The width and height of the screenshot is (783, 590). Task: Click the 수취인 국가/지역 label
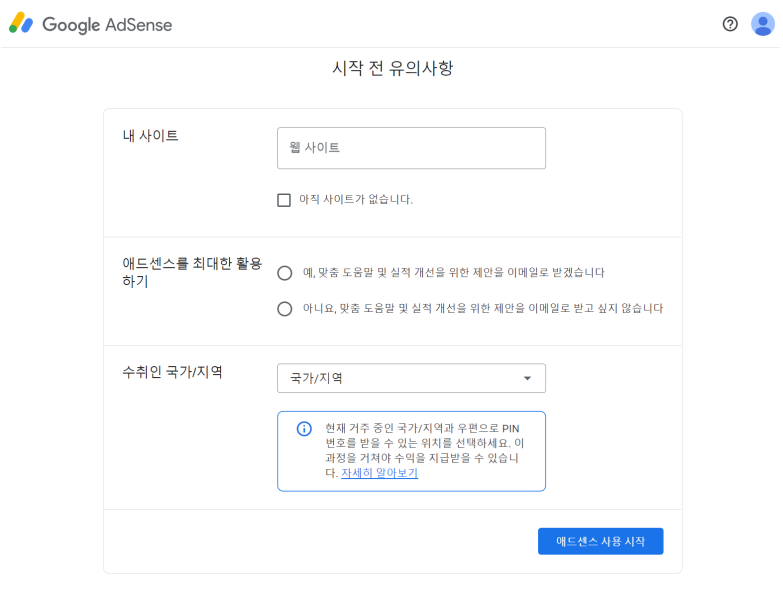[172, 371]
